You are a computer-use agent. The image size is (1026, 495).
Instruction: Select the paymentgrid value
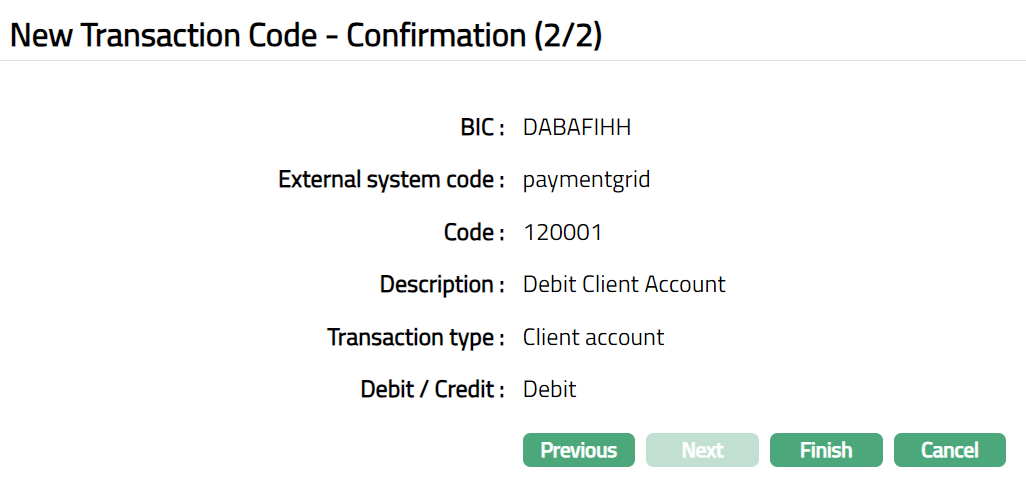click(x=587, y=180)
